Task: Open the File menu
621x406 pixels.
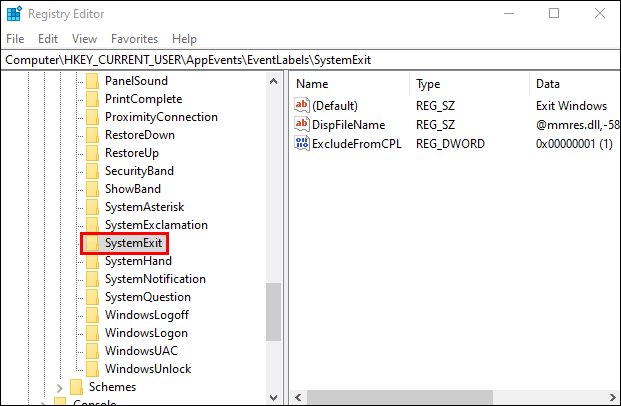Action: (x=15, y=39)
